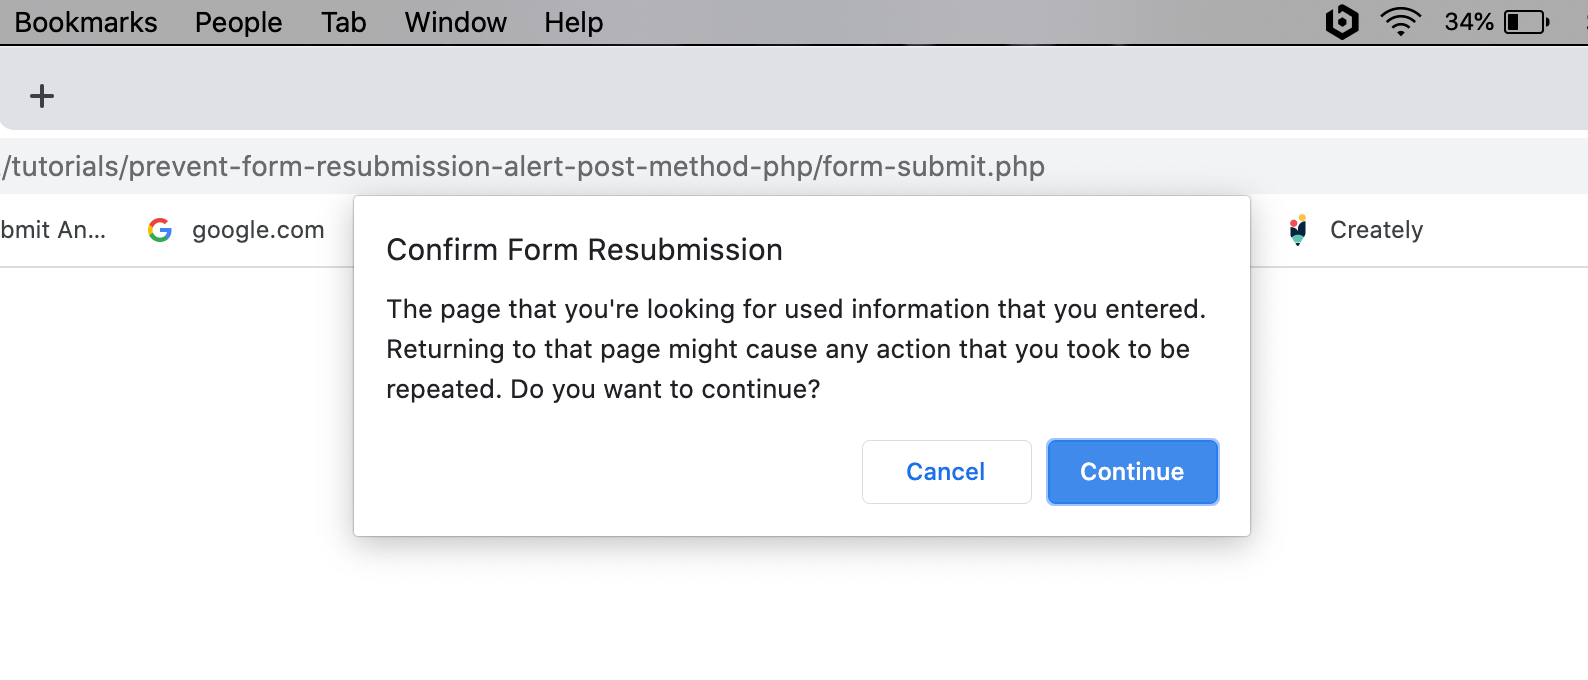Click the Confirm Form Resubmission heading
The height and width of the screenshot is (680, 1588).
(584, 250)
